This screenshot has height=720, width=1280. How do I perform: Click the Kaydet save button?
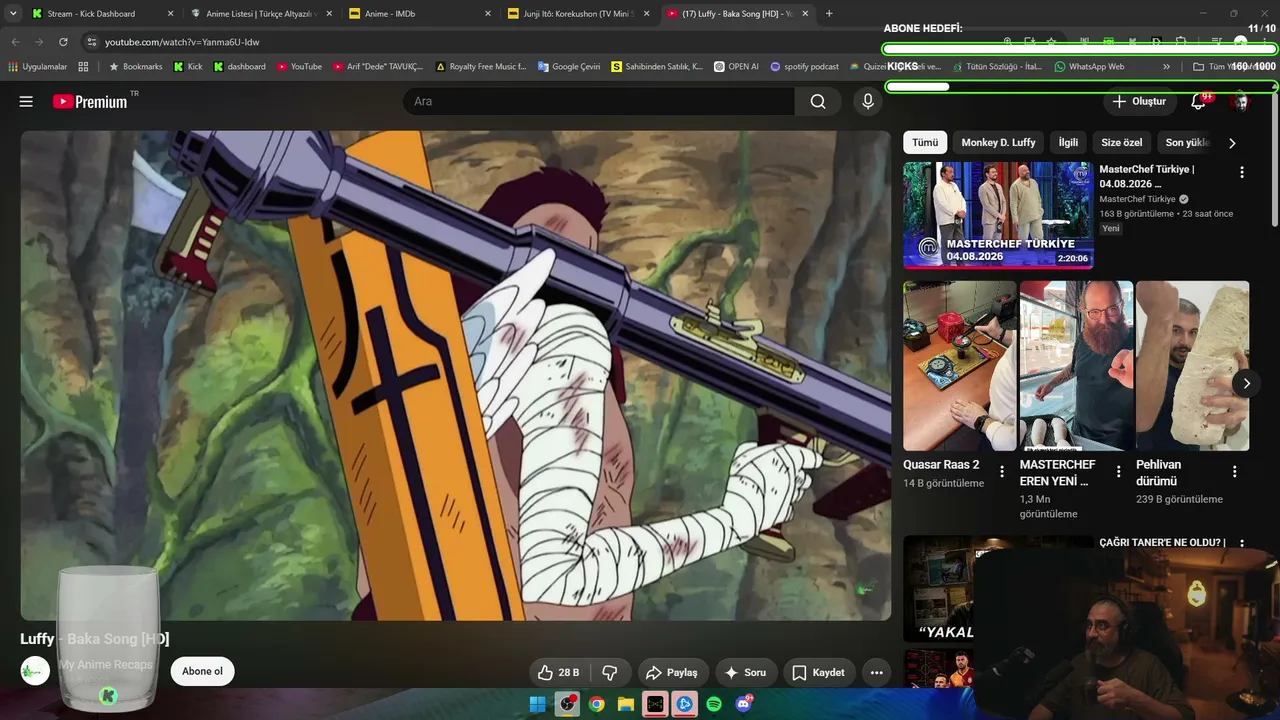(818, 673)
